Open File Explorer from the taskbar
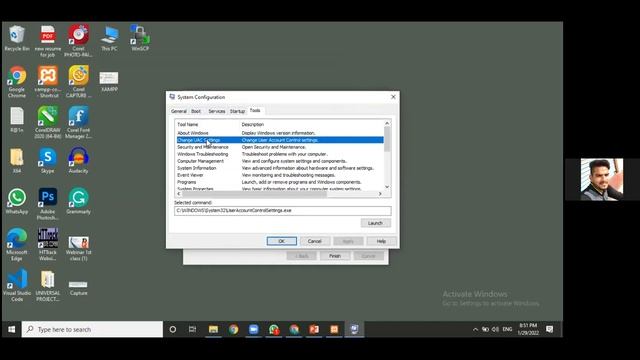The image size is (640, 360). tap(213, 329)
